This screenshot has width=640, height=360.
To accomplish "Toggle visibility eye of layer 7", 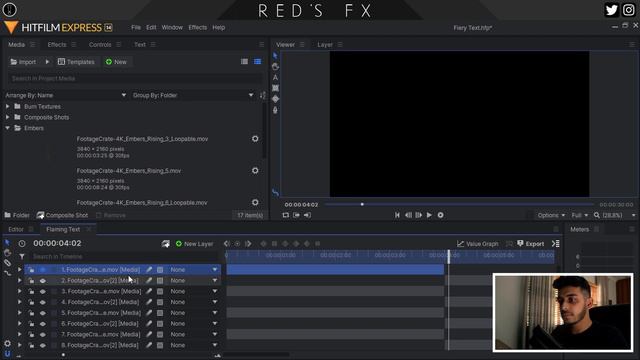I will (42, 335).
